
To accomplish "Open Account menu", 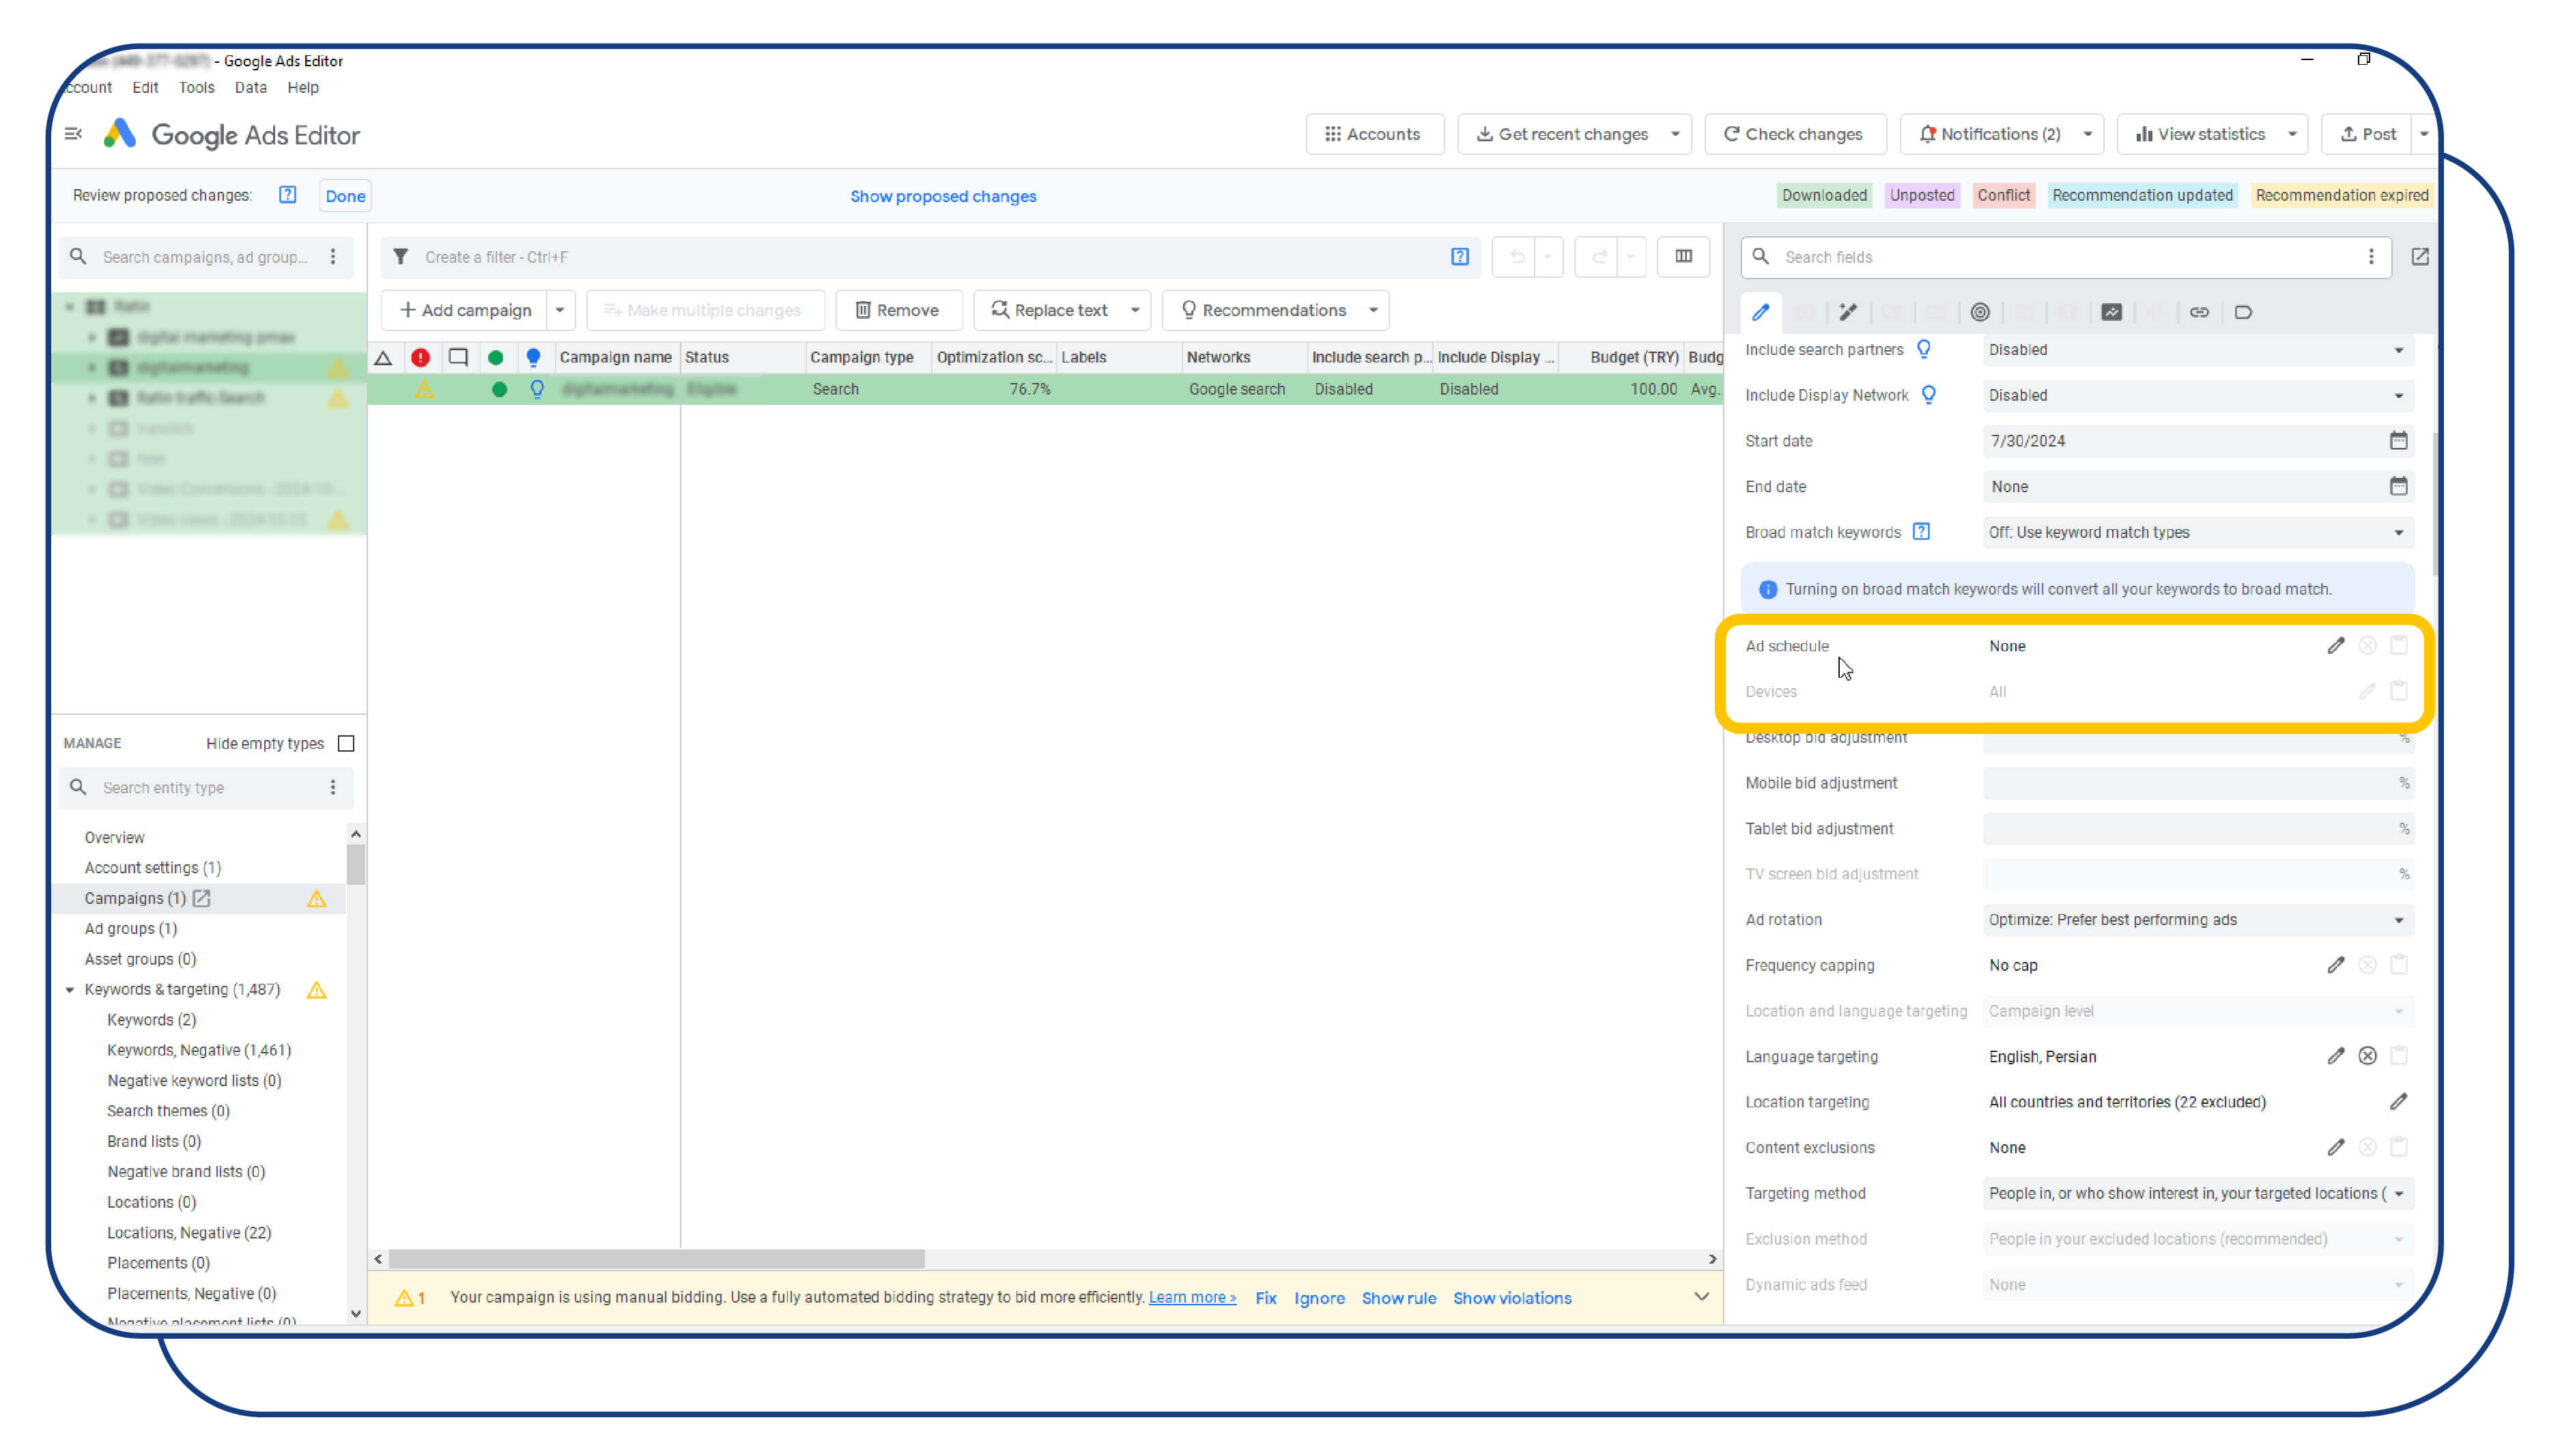I will (88, 87).
